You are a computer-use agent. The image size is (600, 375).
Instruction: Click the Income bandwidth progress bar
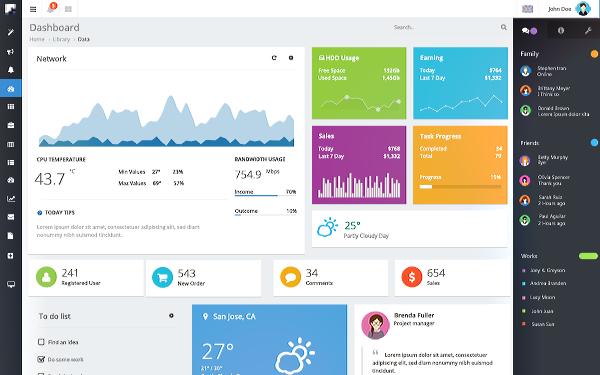click(265, 196)
